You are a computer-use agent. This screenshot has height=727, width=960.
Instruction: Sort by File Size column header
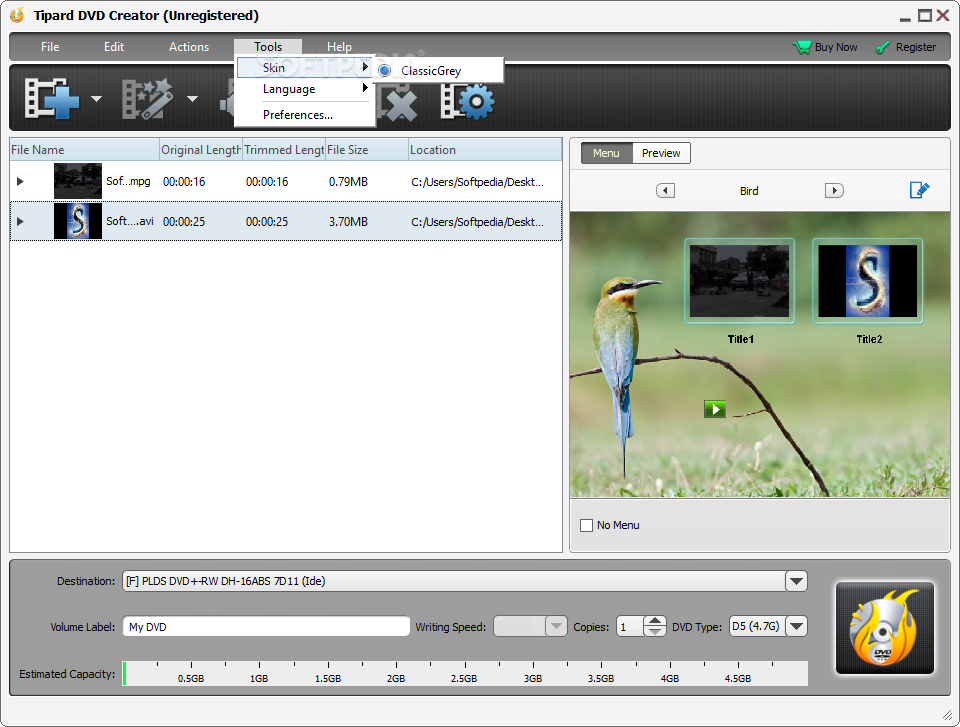(367, 149)
